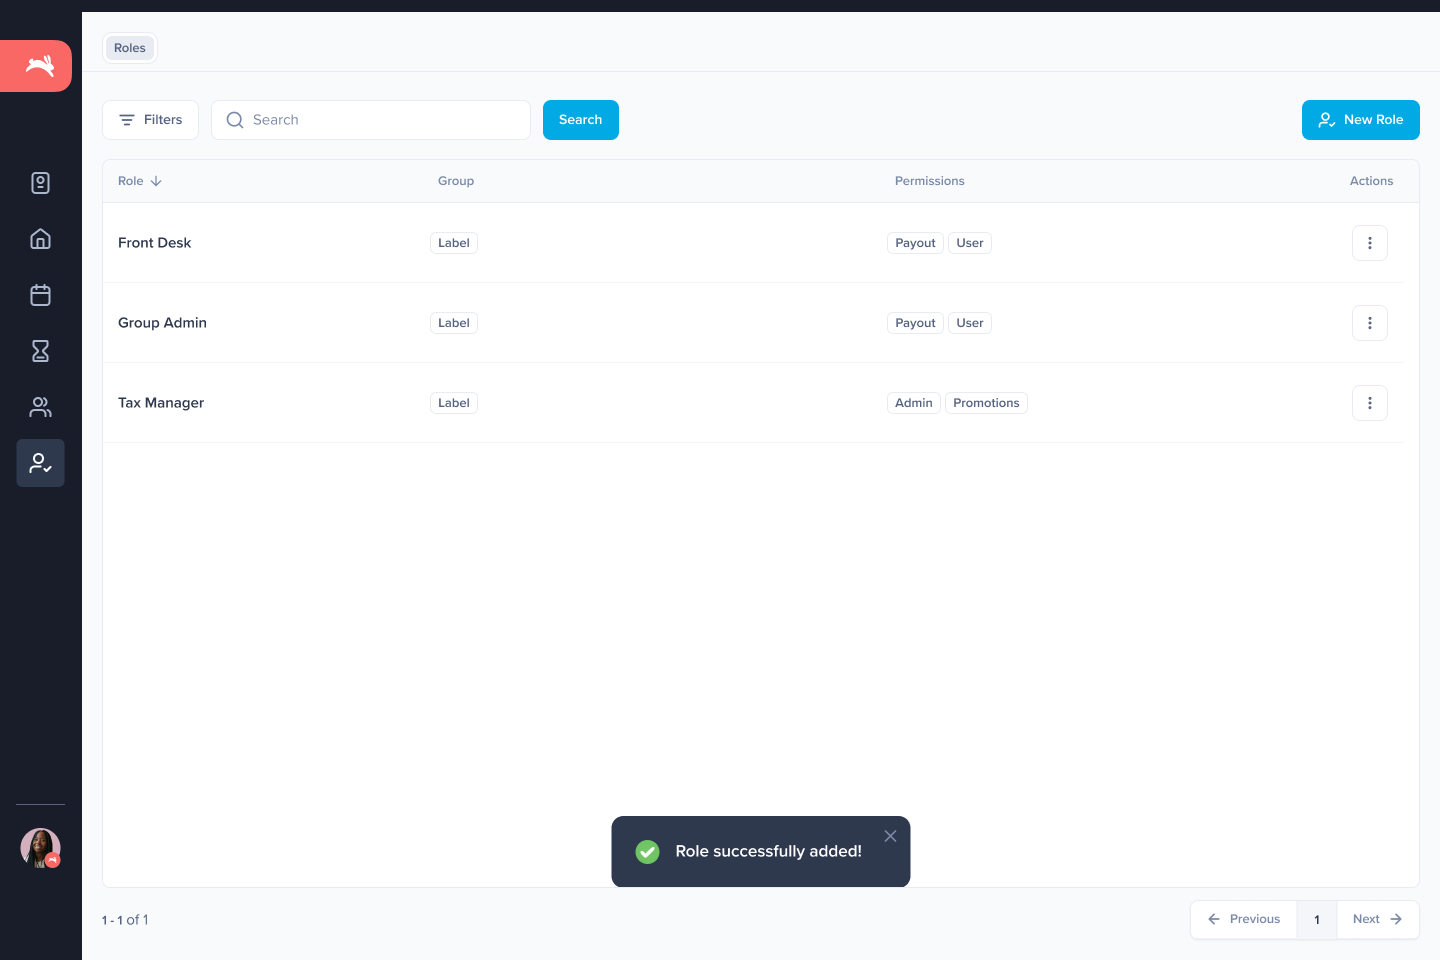
Task: Go to the Next page
Action: [1378, 920]
